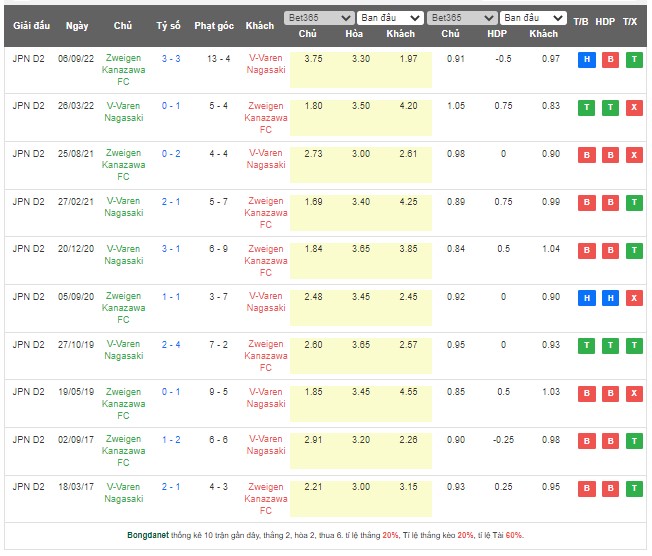Click the 0 - 2 score from 25/08/21
The height and width of the screenshot is (556, 652).
(x=170, y=154)
